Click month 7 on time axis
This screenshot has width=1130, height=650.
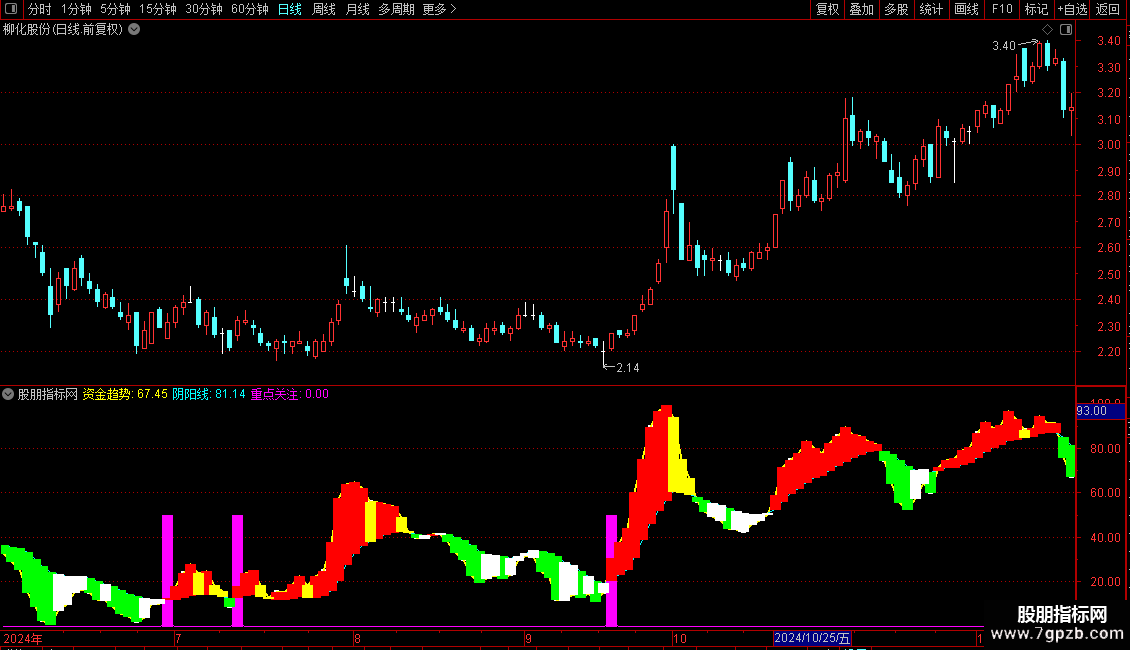(178, 639)
